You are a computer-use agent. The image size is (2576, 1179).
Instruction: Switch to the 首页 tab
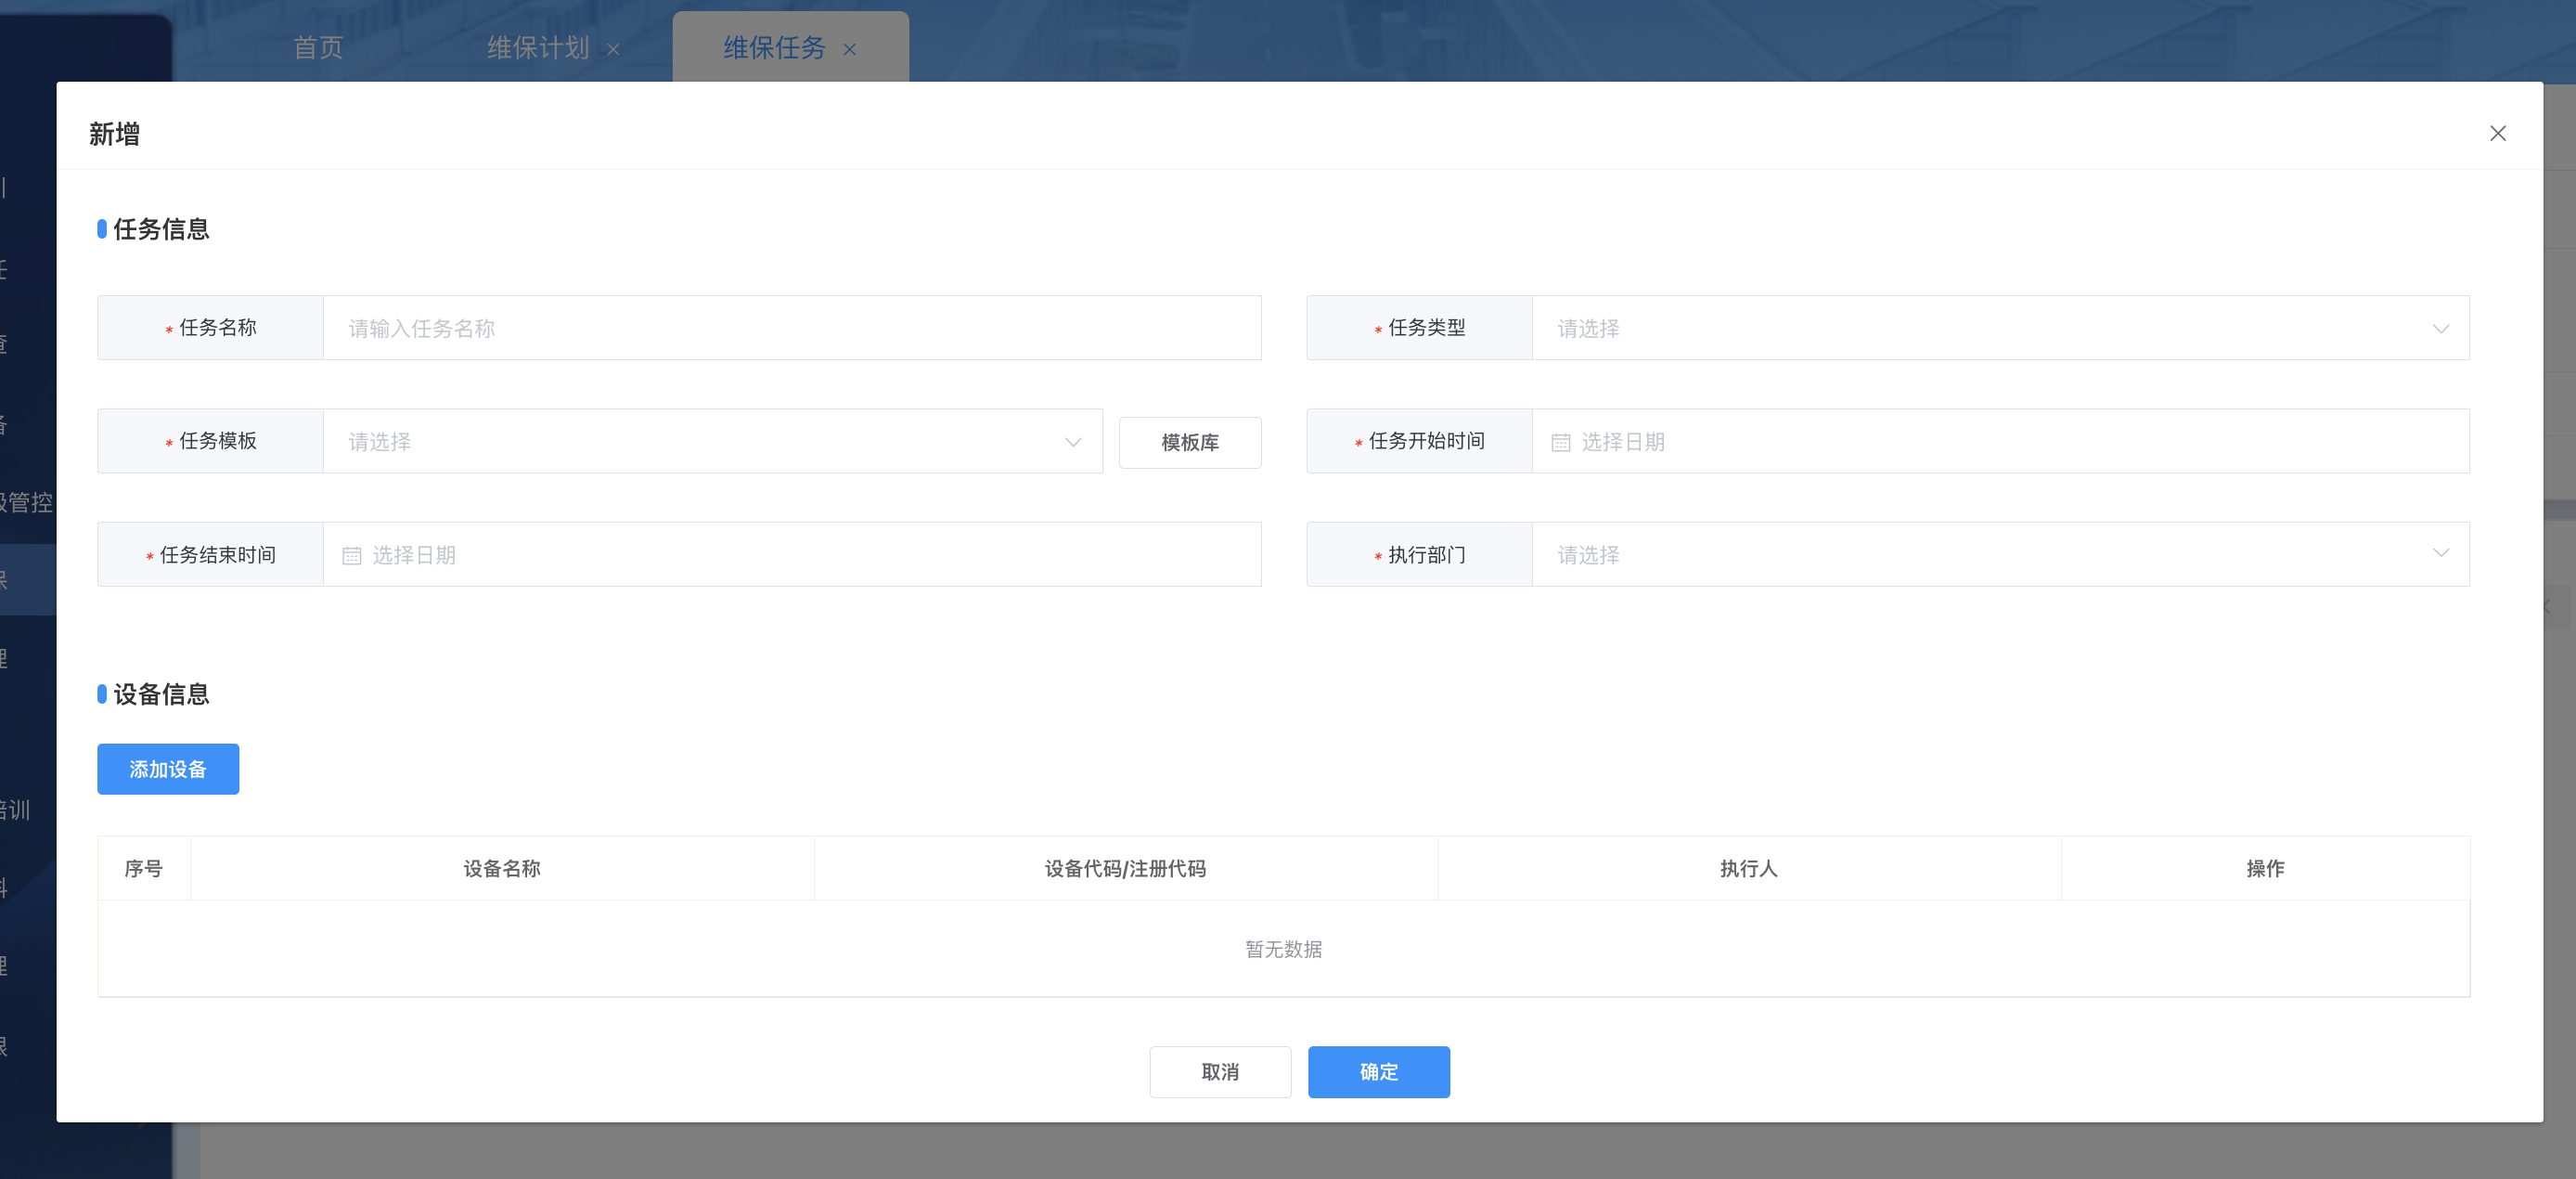(x=318, y=47)
